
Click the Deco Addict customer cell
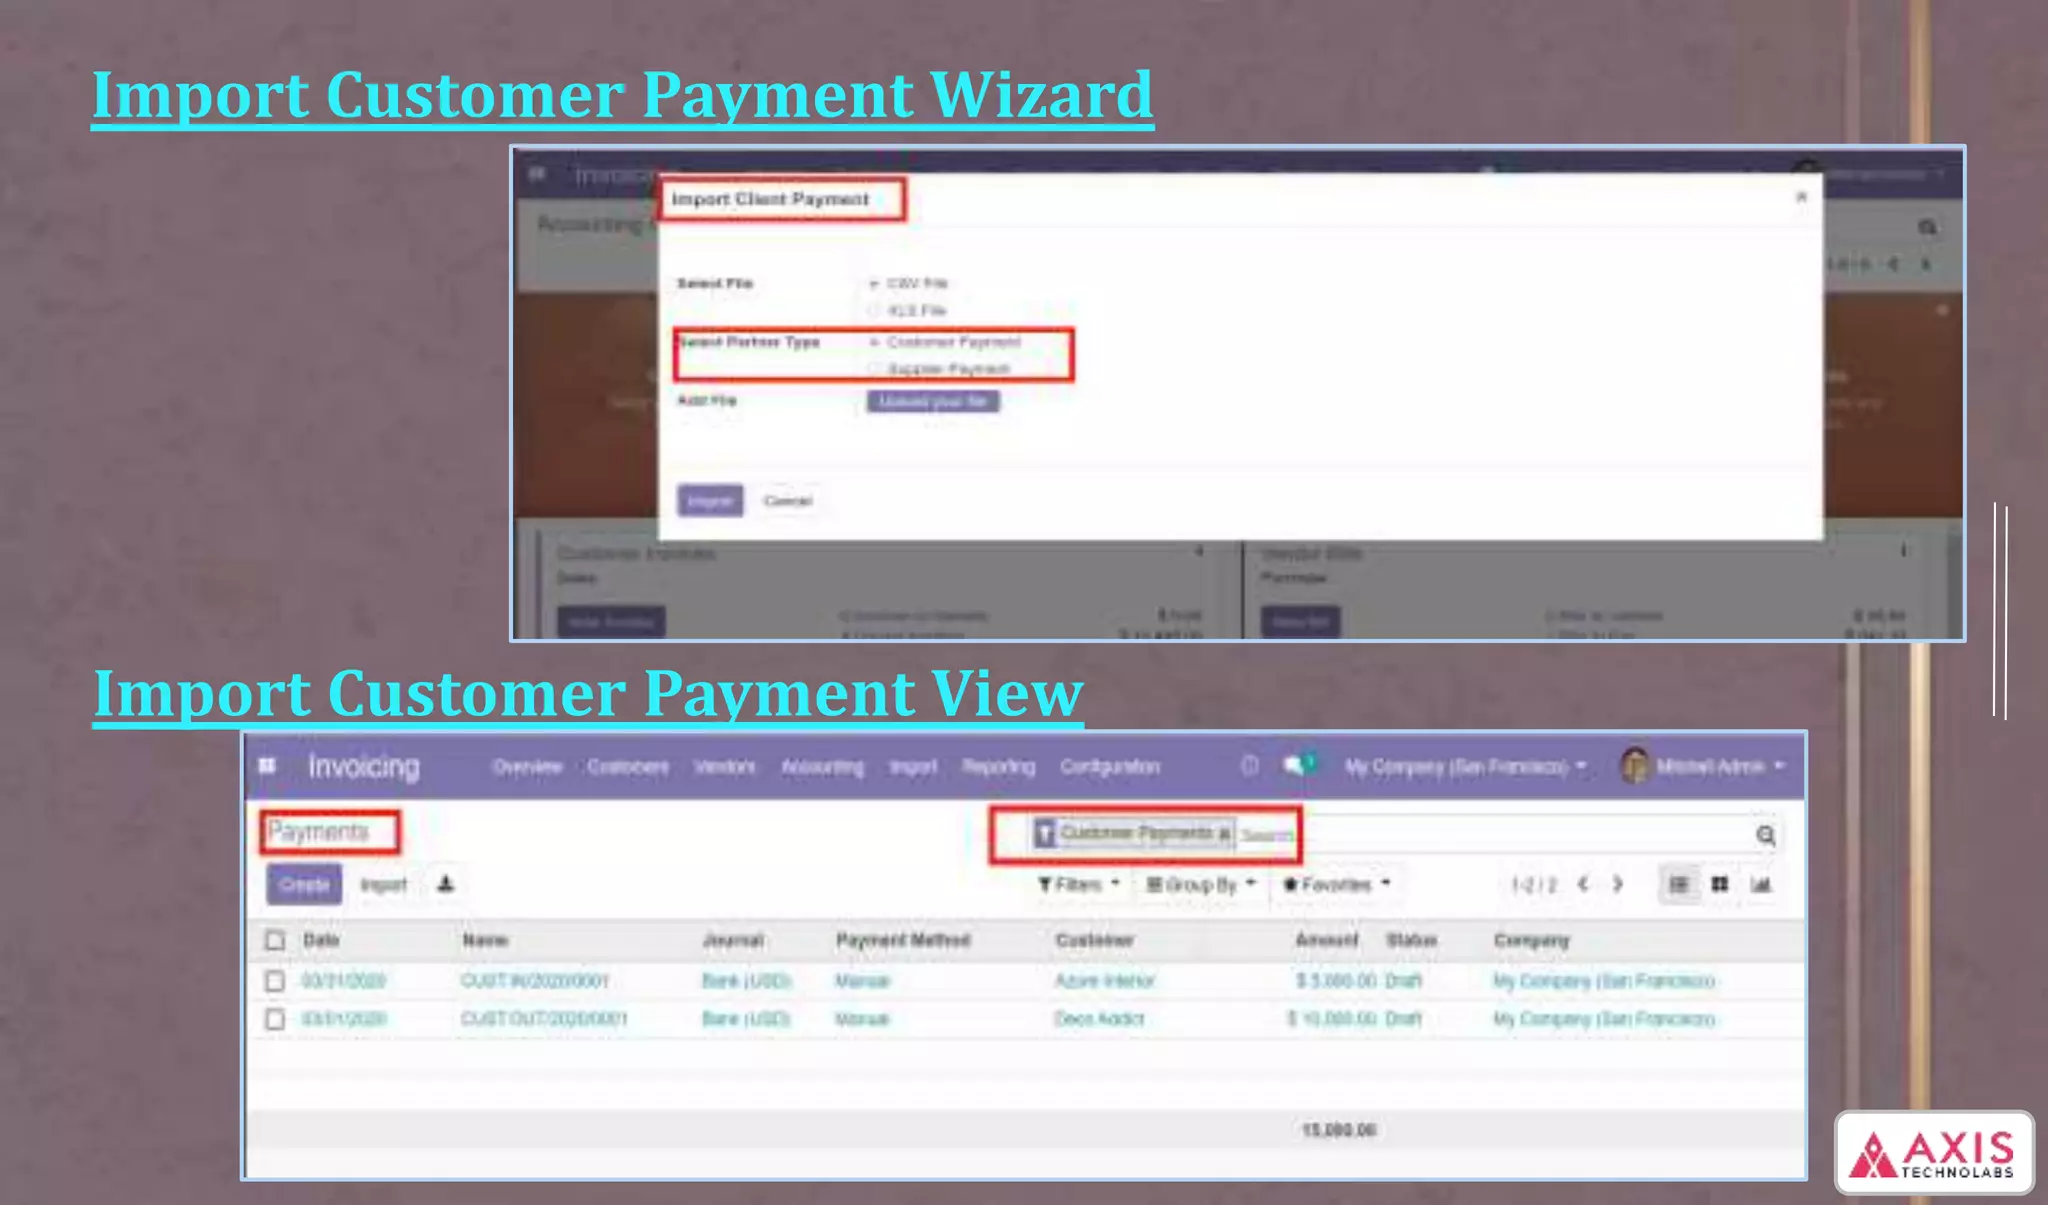pyautogui.click(x=1099, y=1019)
